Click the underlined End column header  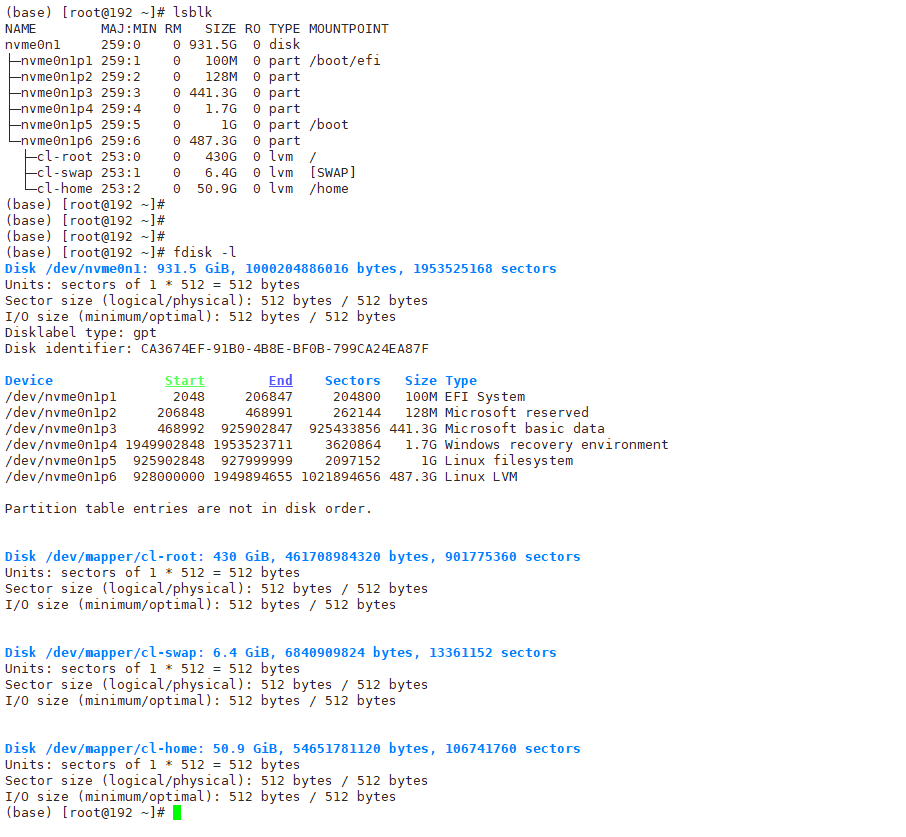[x=280, y=381]
